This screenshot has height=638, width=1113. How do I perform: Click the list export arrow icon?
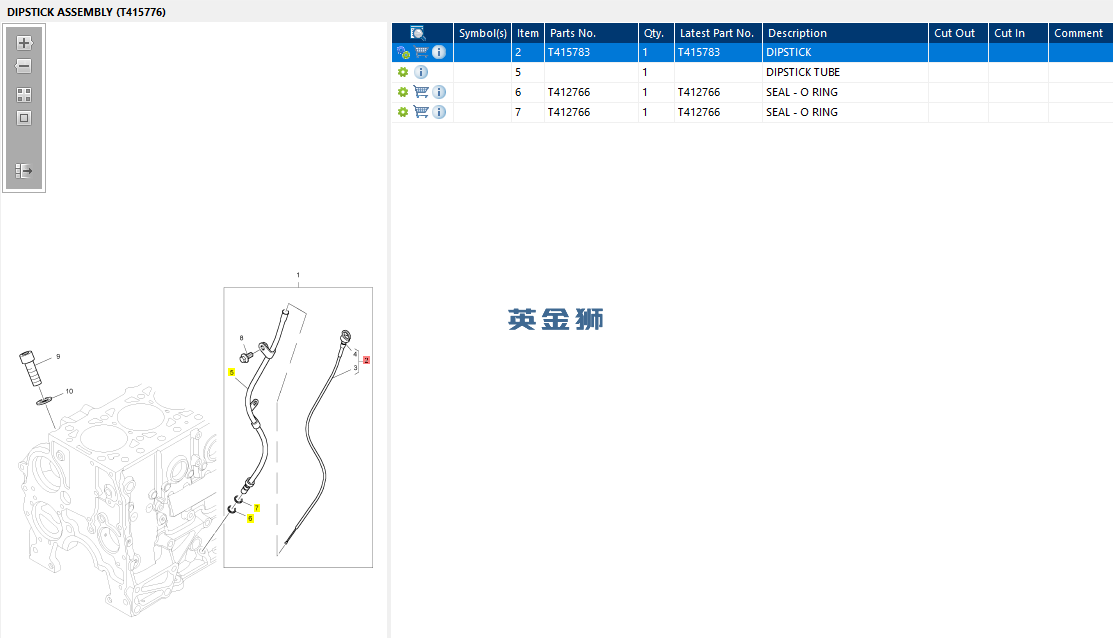pos(24,171)
